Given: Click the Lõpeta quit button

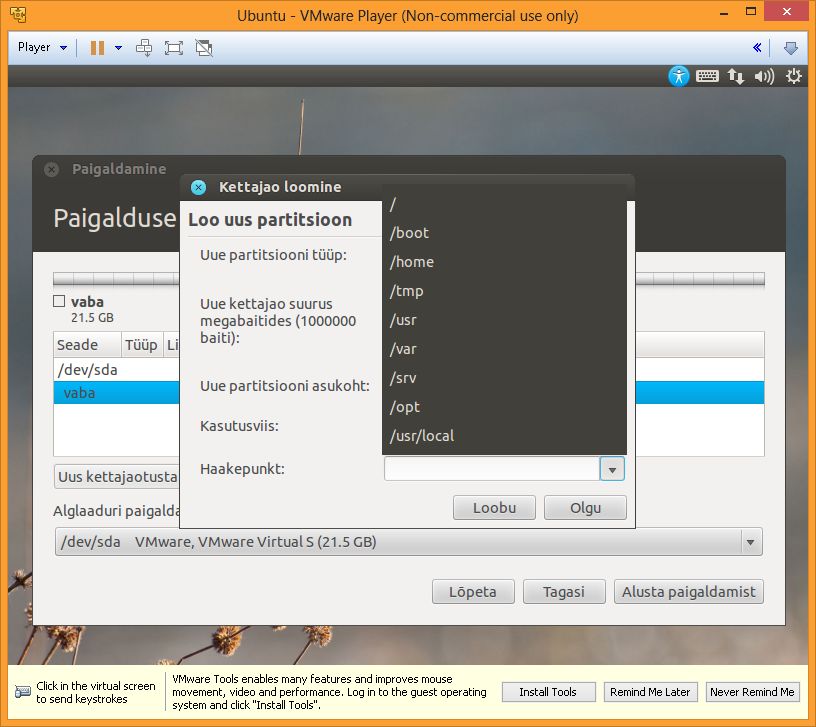Looking at the screenshot, I should pos(473,592).
